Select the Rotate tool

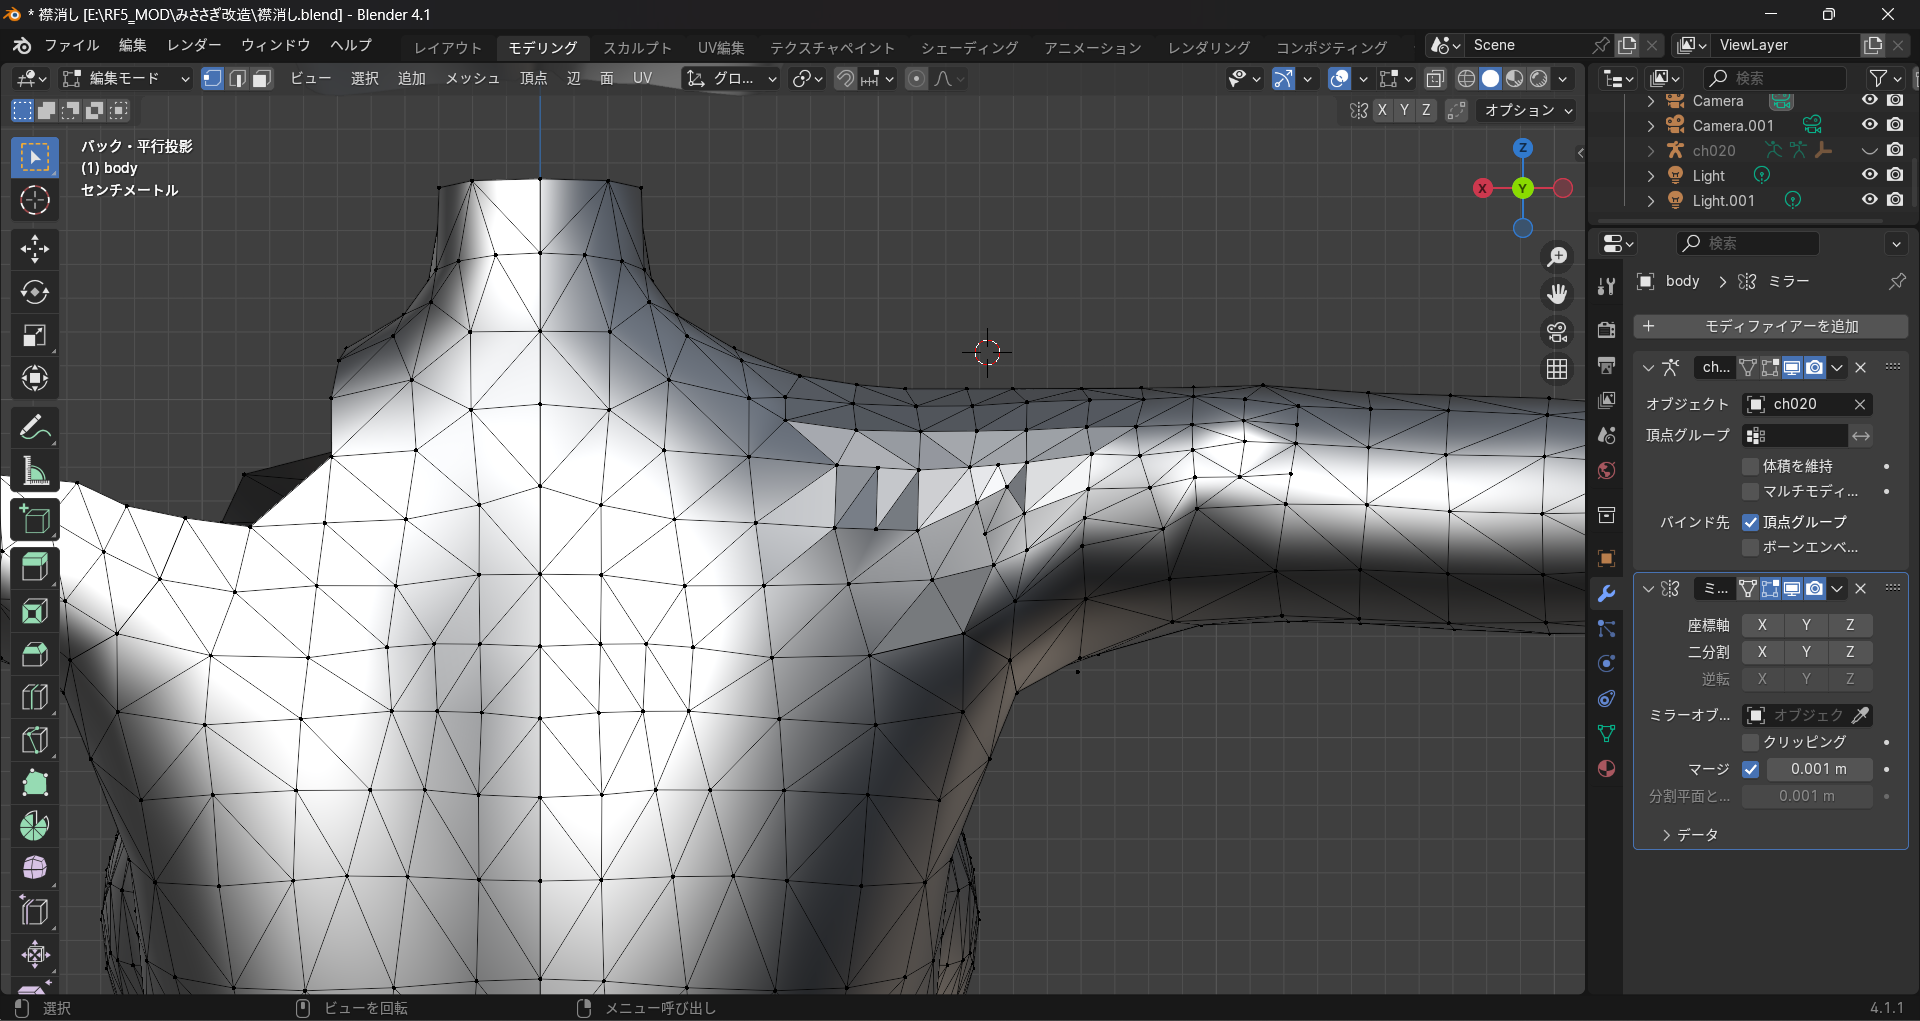point(35,292)
